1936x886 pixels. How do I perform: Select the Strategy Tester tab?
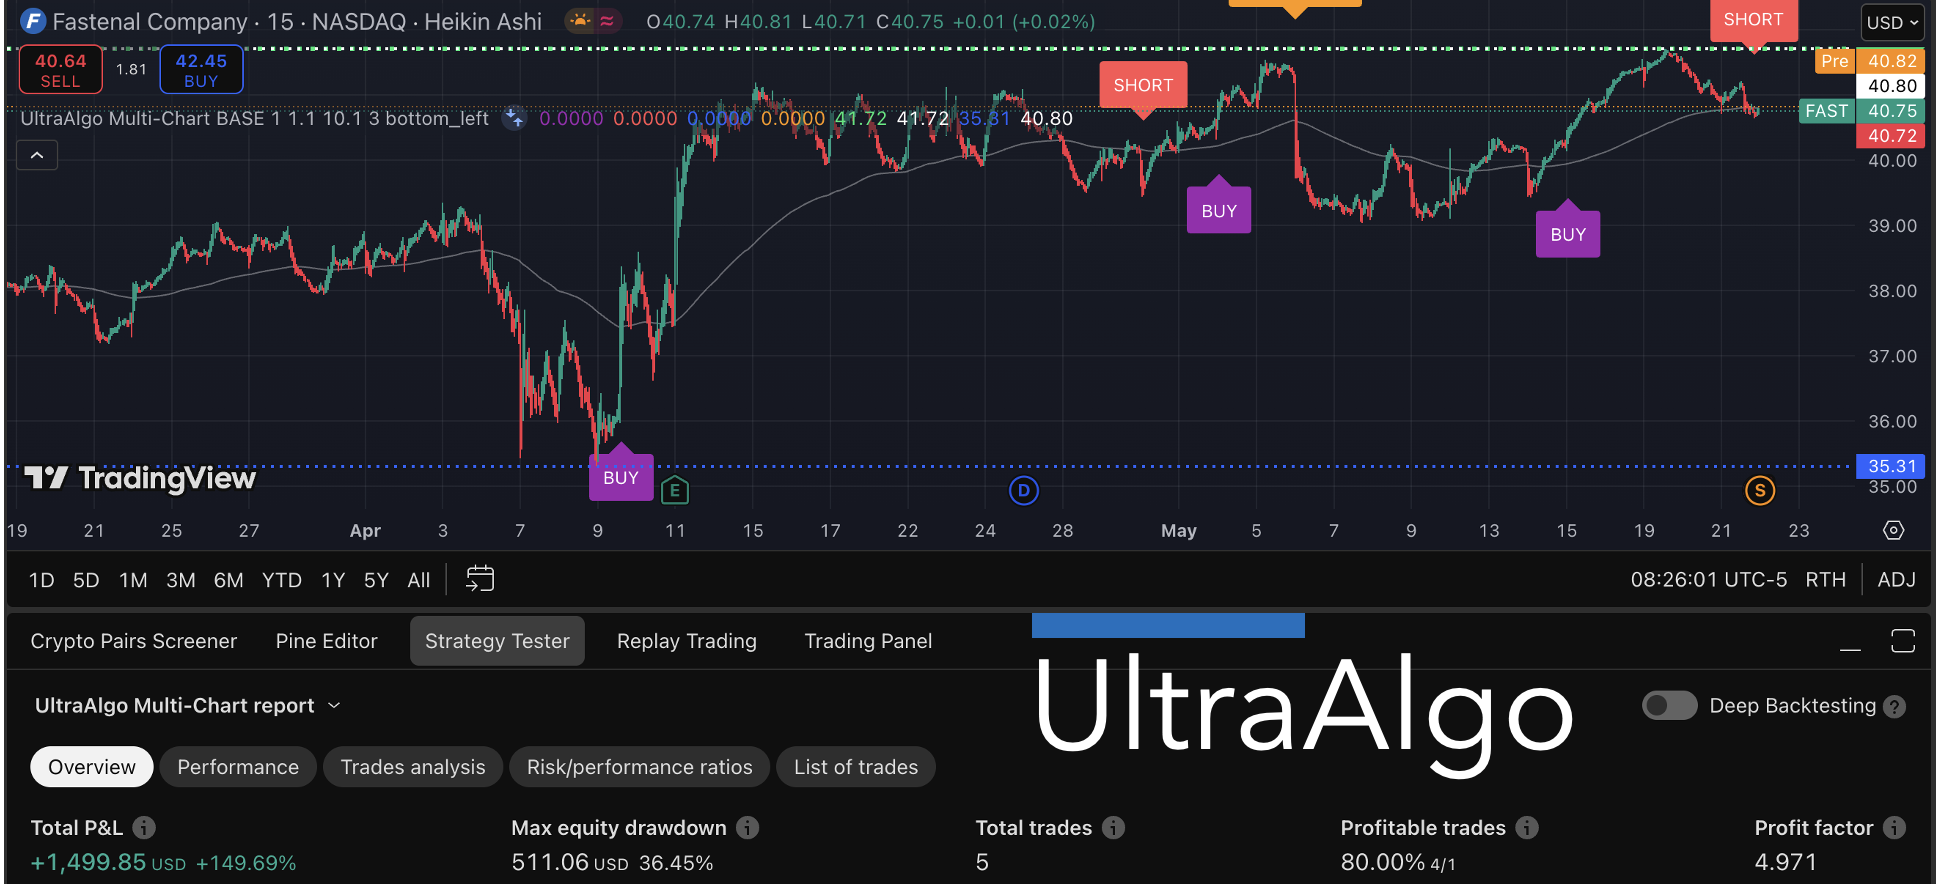click(x=497, y=641)
